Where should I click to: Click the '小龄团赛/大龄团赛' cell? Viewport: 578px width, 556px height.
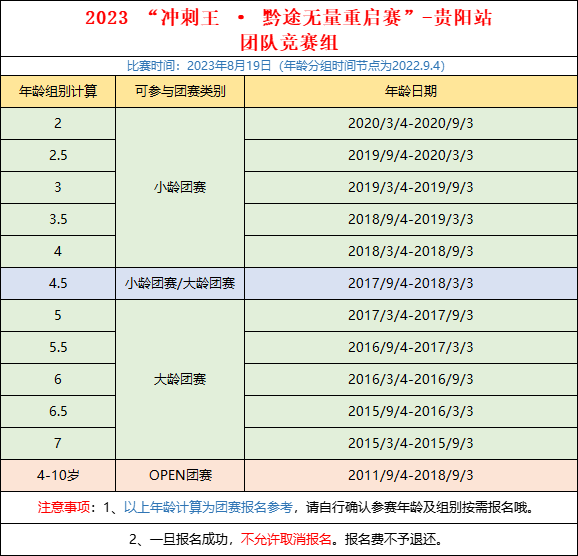tap(180, 283)
